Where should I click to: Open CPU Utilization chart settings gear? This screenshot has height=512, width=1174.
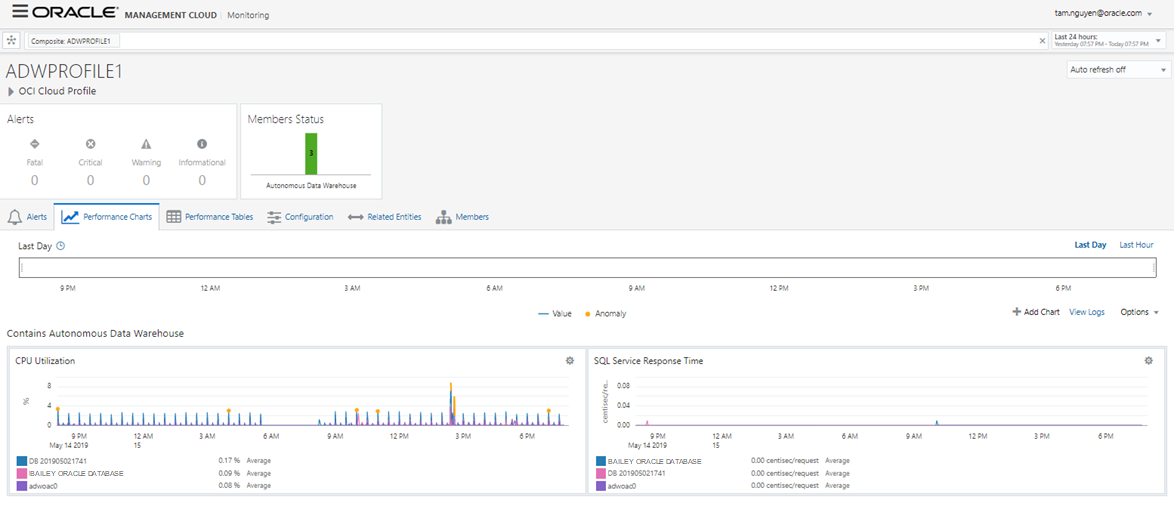570,361
